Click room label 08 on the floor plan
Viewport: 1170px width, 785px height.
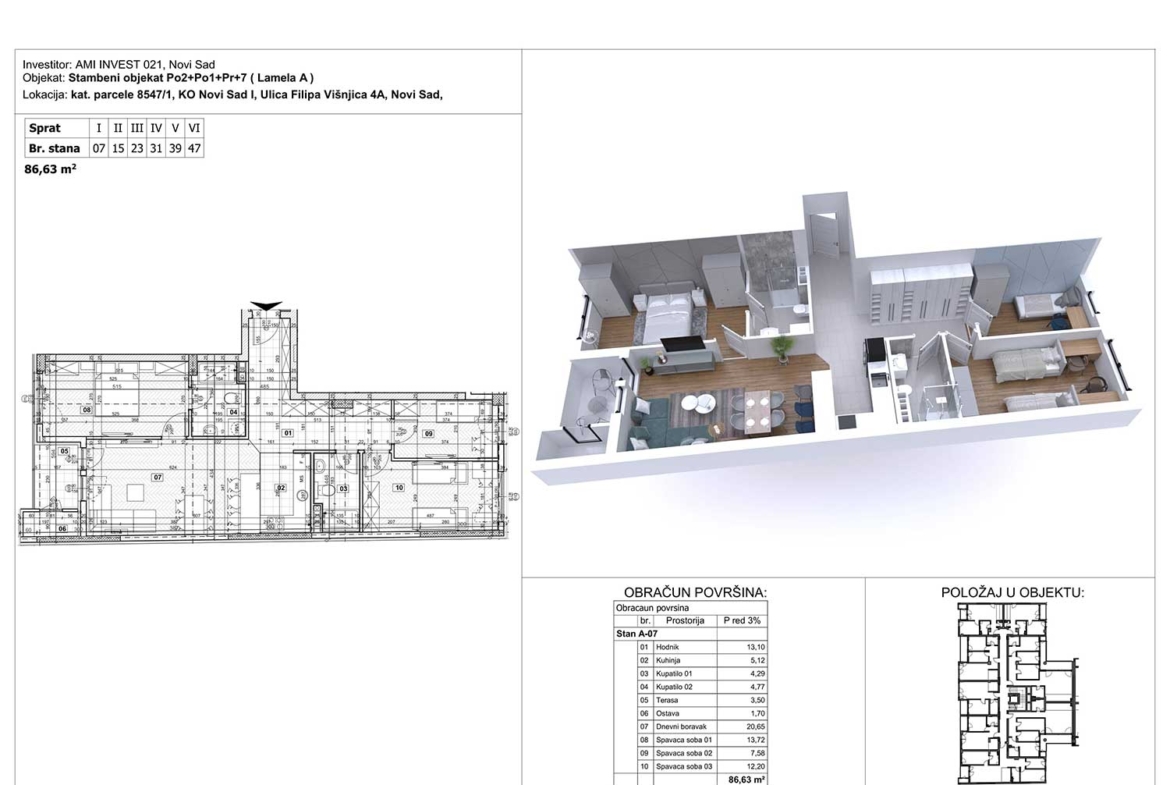tap(87, 410)
